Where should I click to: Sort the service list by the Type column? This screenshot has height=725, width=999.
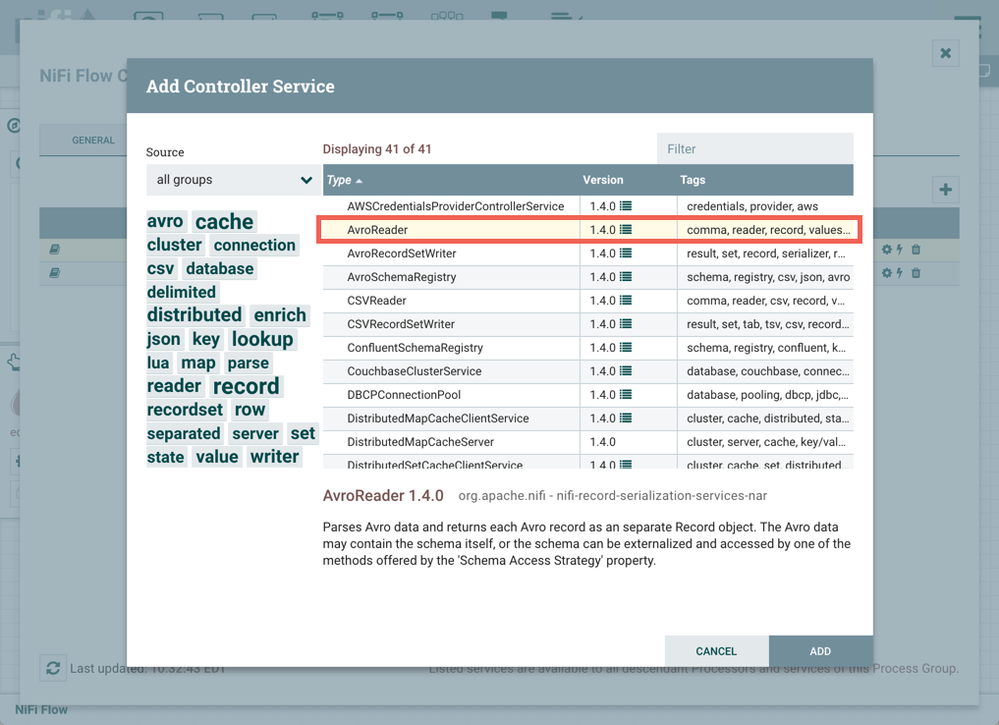coord(340,180)
